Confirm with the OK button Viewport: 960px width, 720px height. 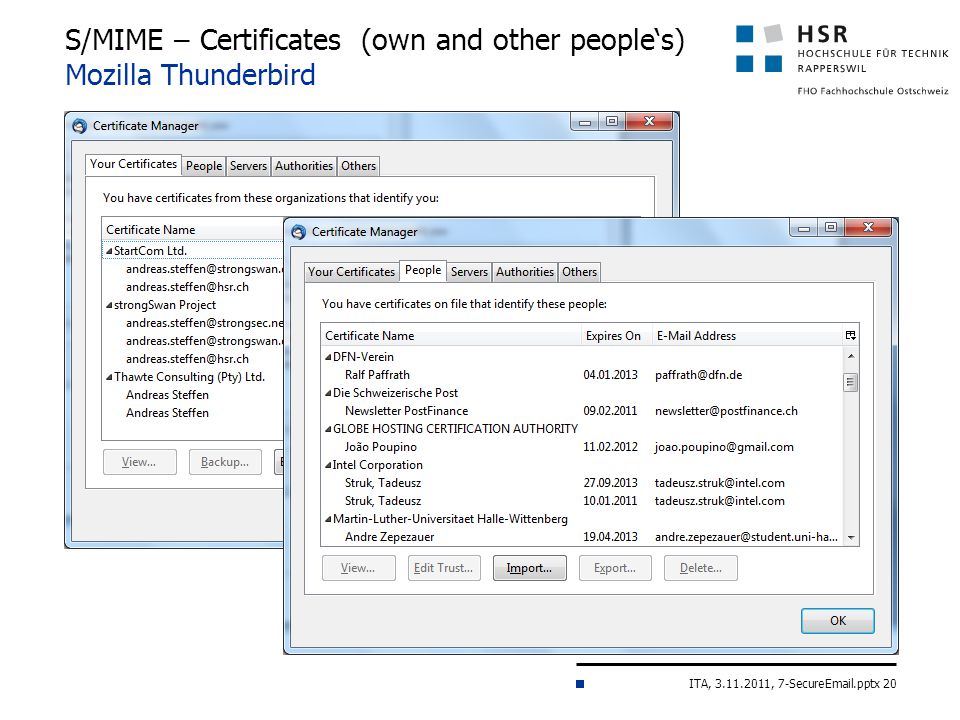point(838,621)
